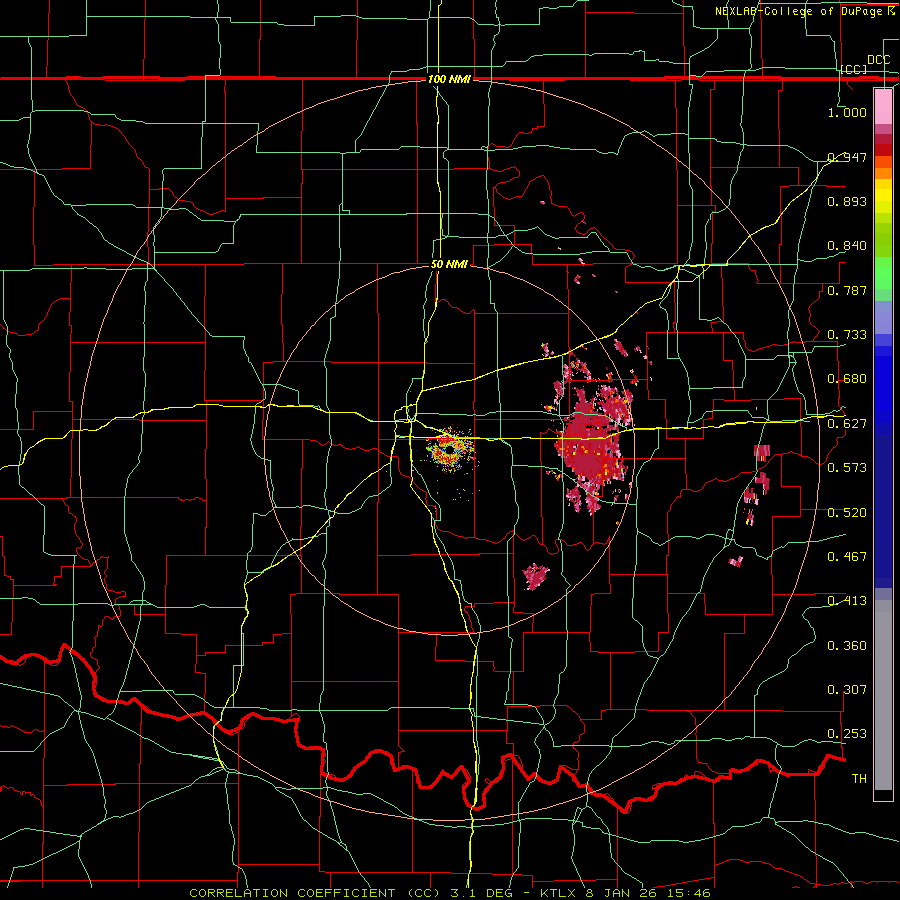The width and height of the screenshot is (900, 900).
Task: Select the 0.467 scale value
Action: (847, 557)
